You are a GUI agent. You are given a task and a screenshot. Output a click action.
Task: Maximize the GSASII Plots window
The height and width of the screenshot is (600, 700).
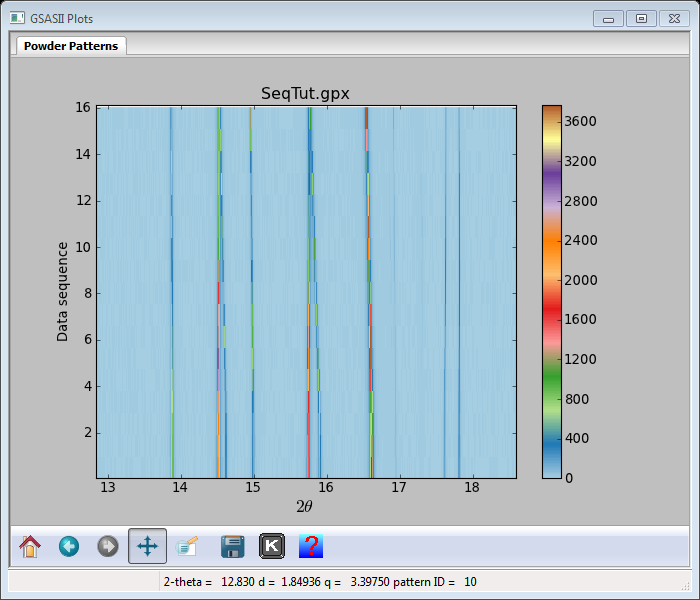(641, 19)
